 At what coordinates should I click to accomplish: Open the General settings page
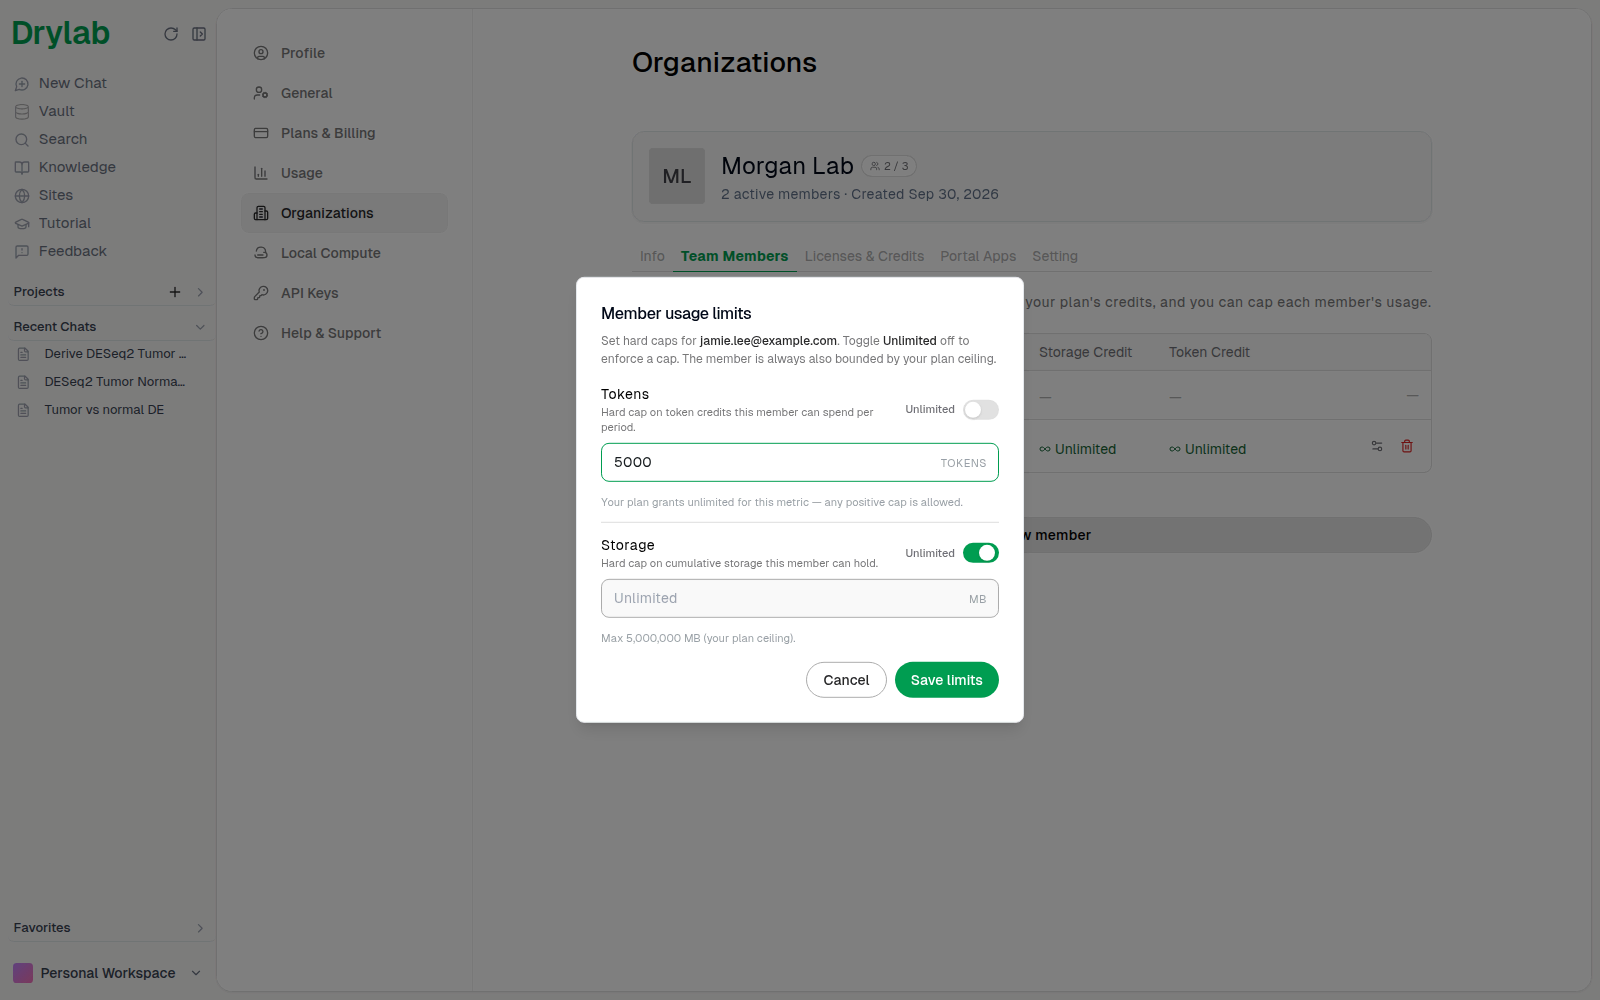pyautogui.click(x=344, y=93)
